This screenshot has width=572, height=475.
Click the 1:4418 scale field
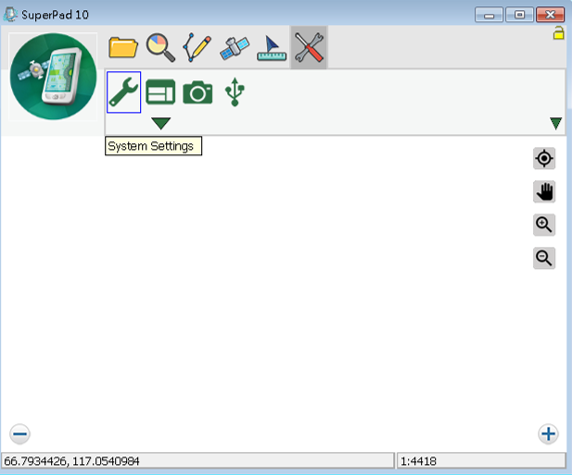pos(481,461)
